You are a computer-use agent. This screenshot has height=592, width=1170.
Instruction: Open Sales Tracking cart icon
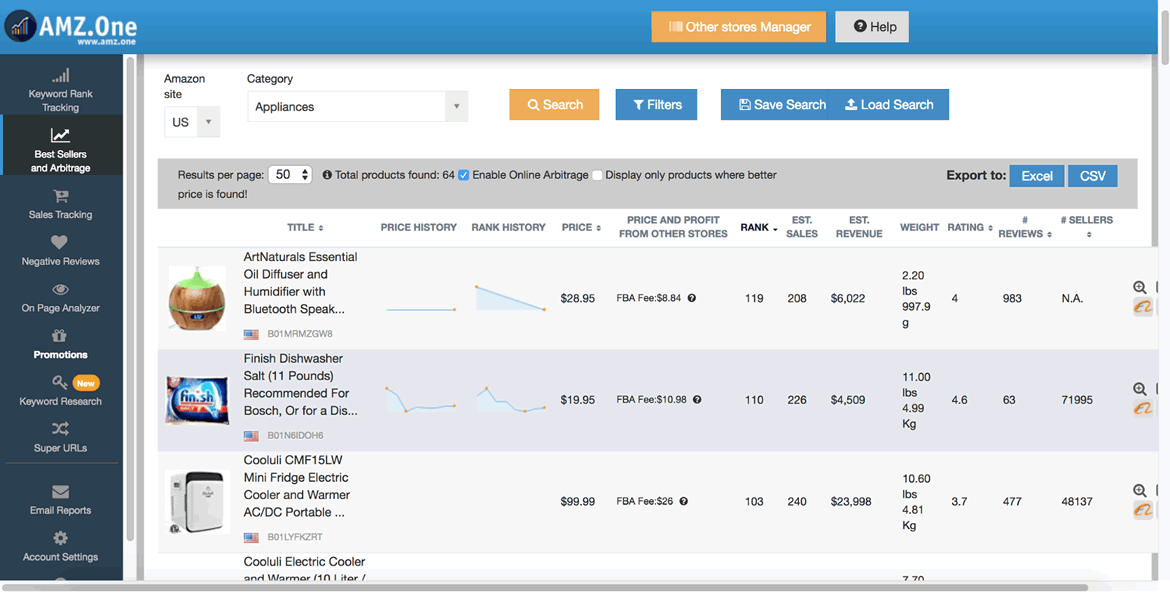pyautogui.click(x=60, y=196)
